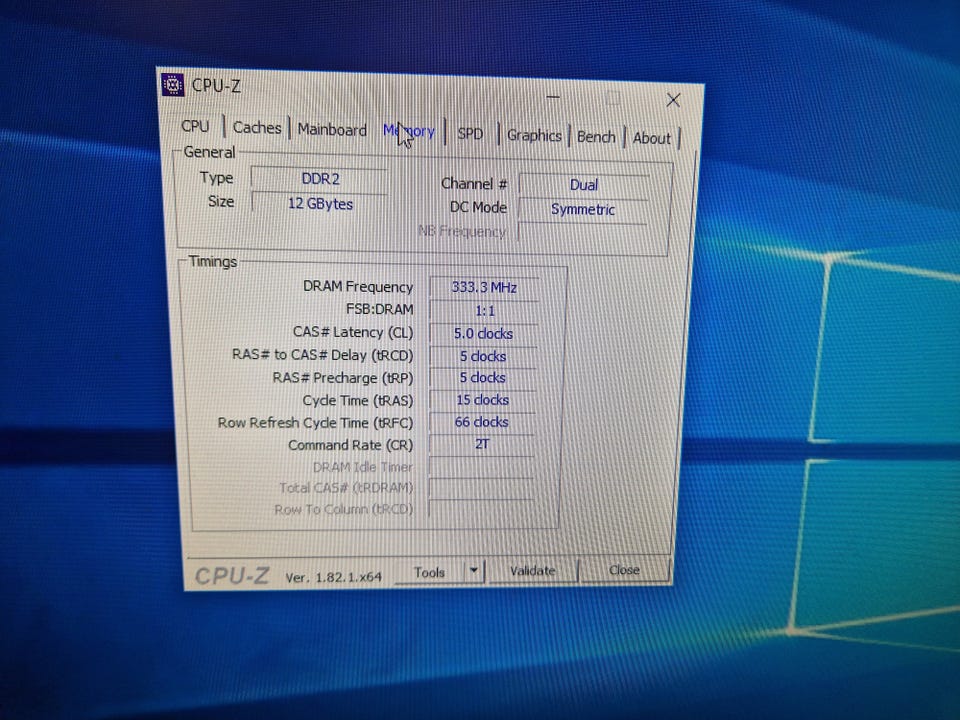The height and width of the screenshot is (720, 960).
Task: Click the empty Total CAS# (tRDRAM) field
Action: [481, 488]
